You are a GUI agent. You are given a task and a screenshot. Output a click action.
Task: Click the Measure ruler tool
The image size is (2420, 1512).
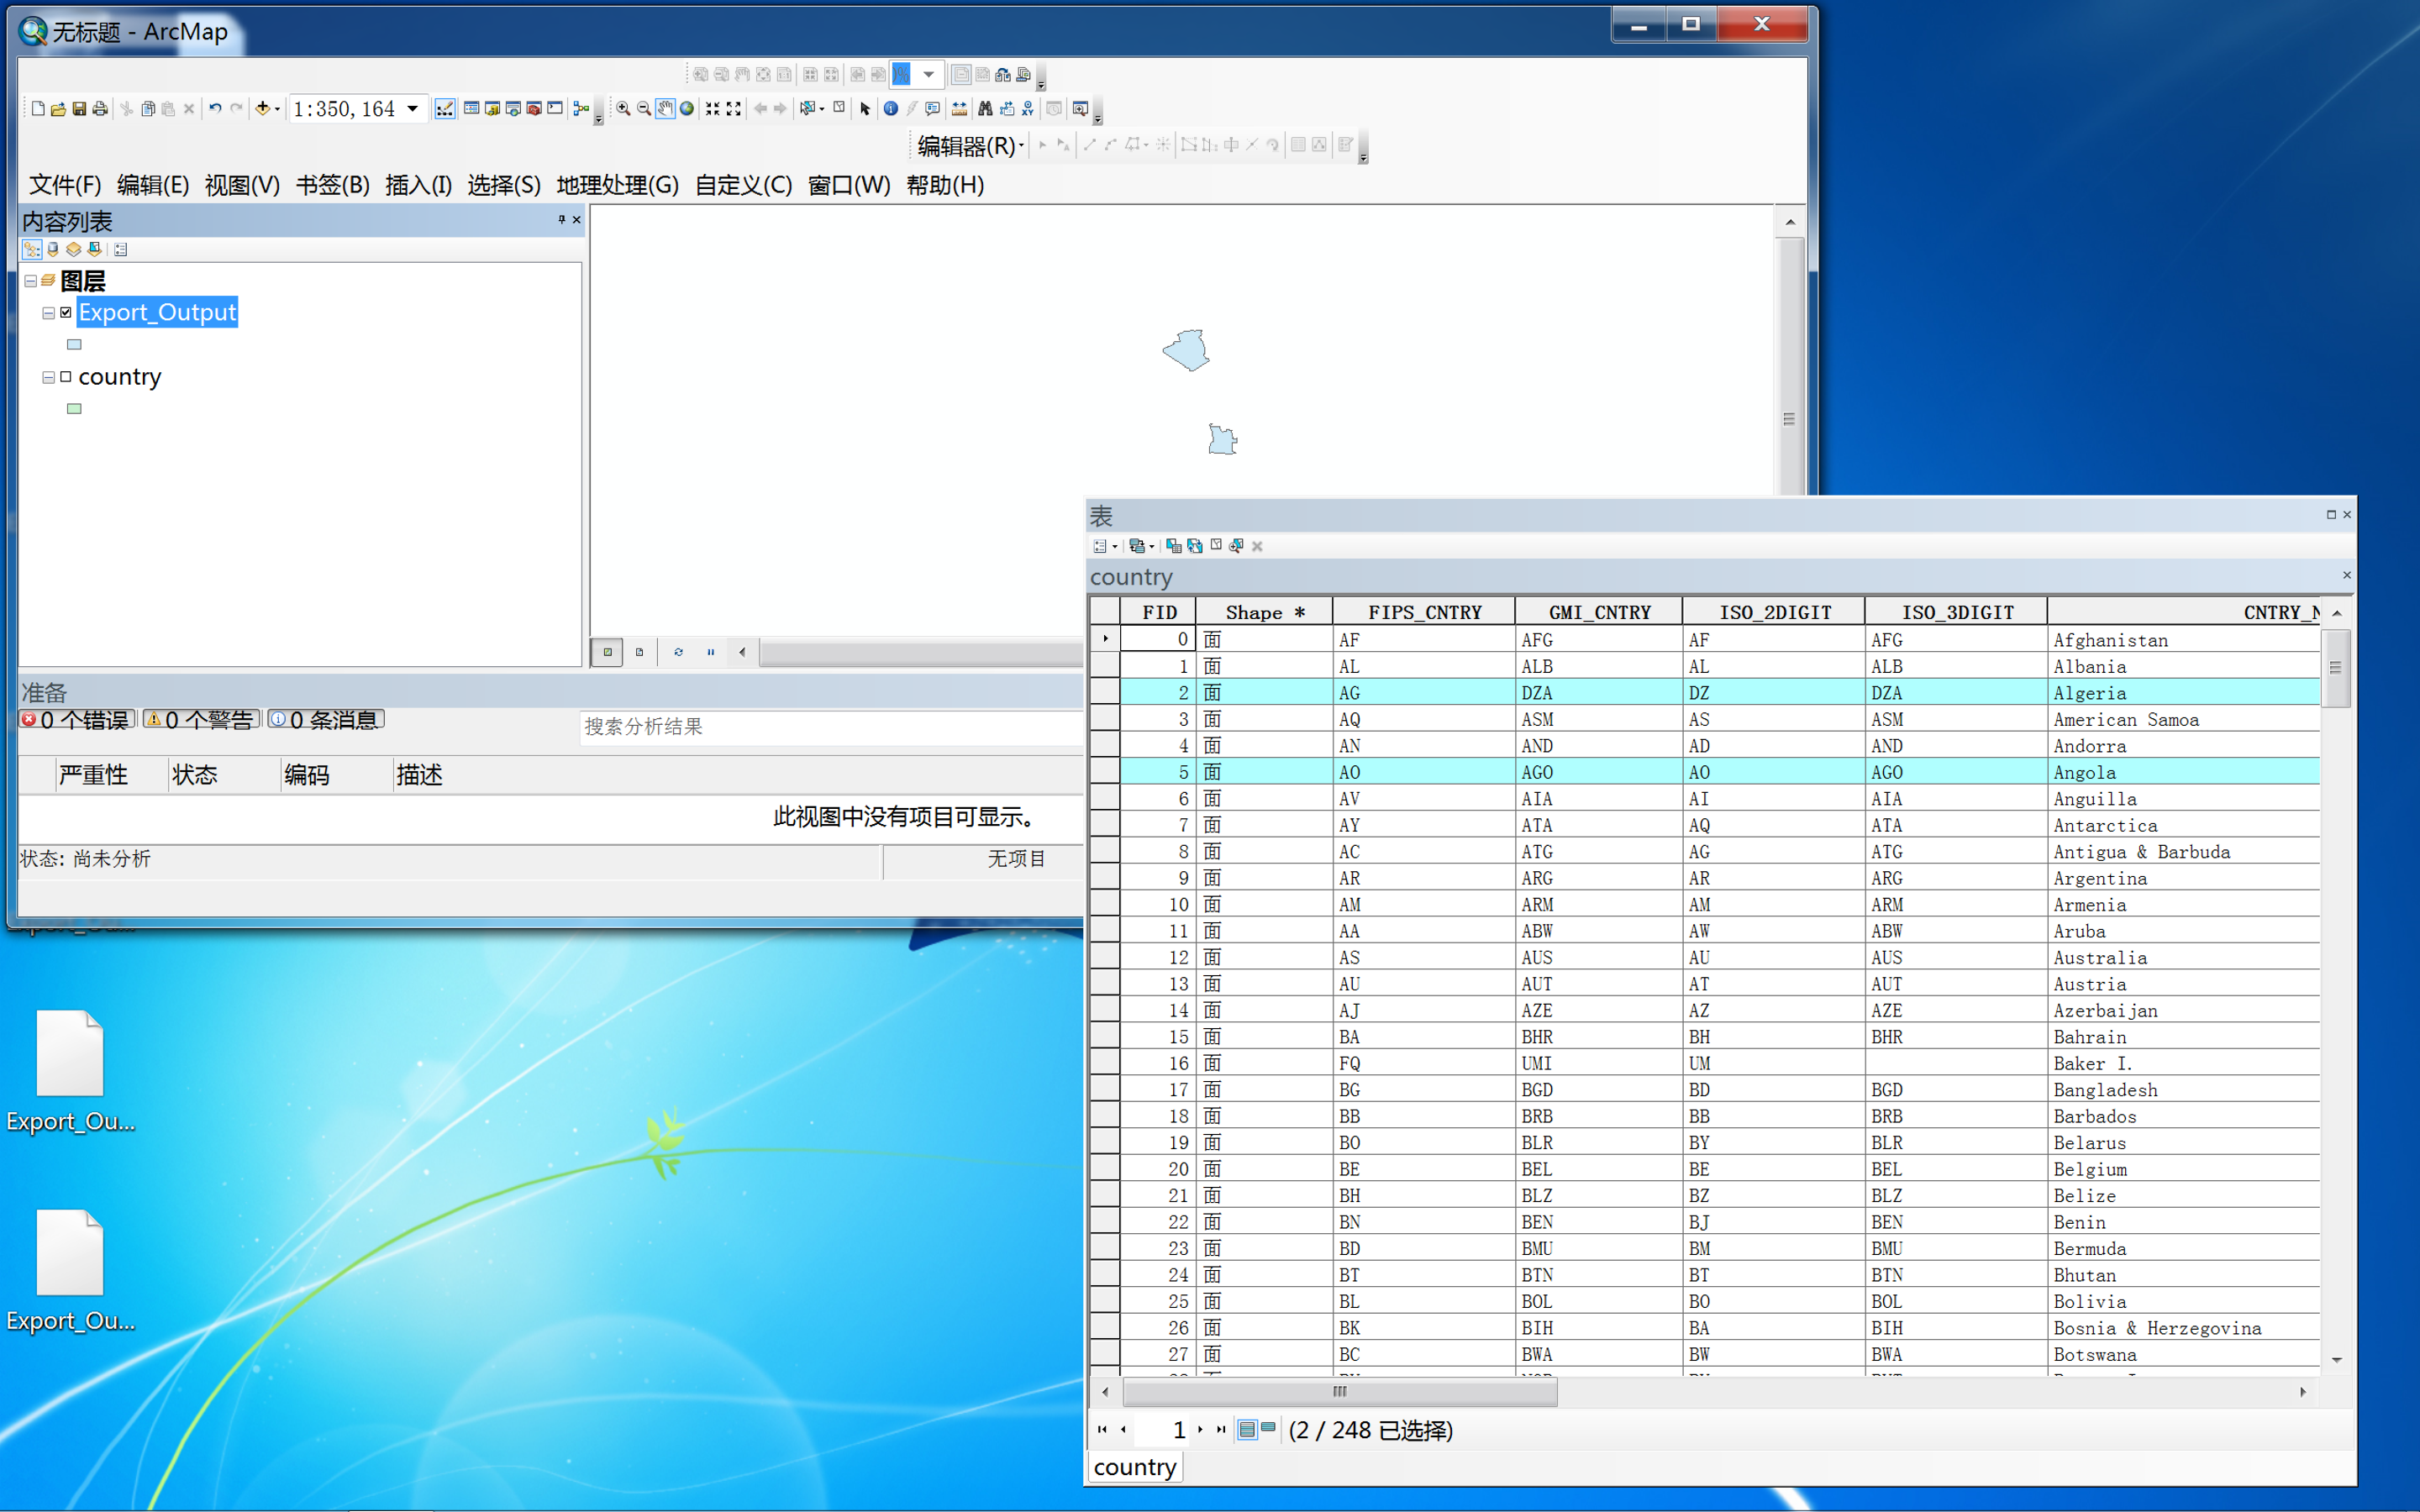959,109
